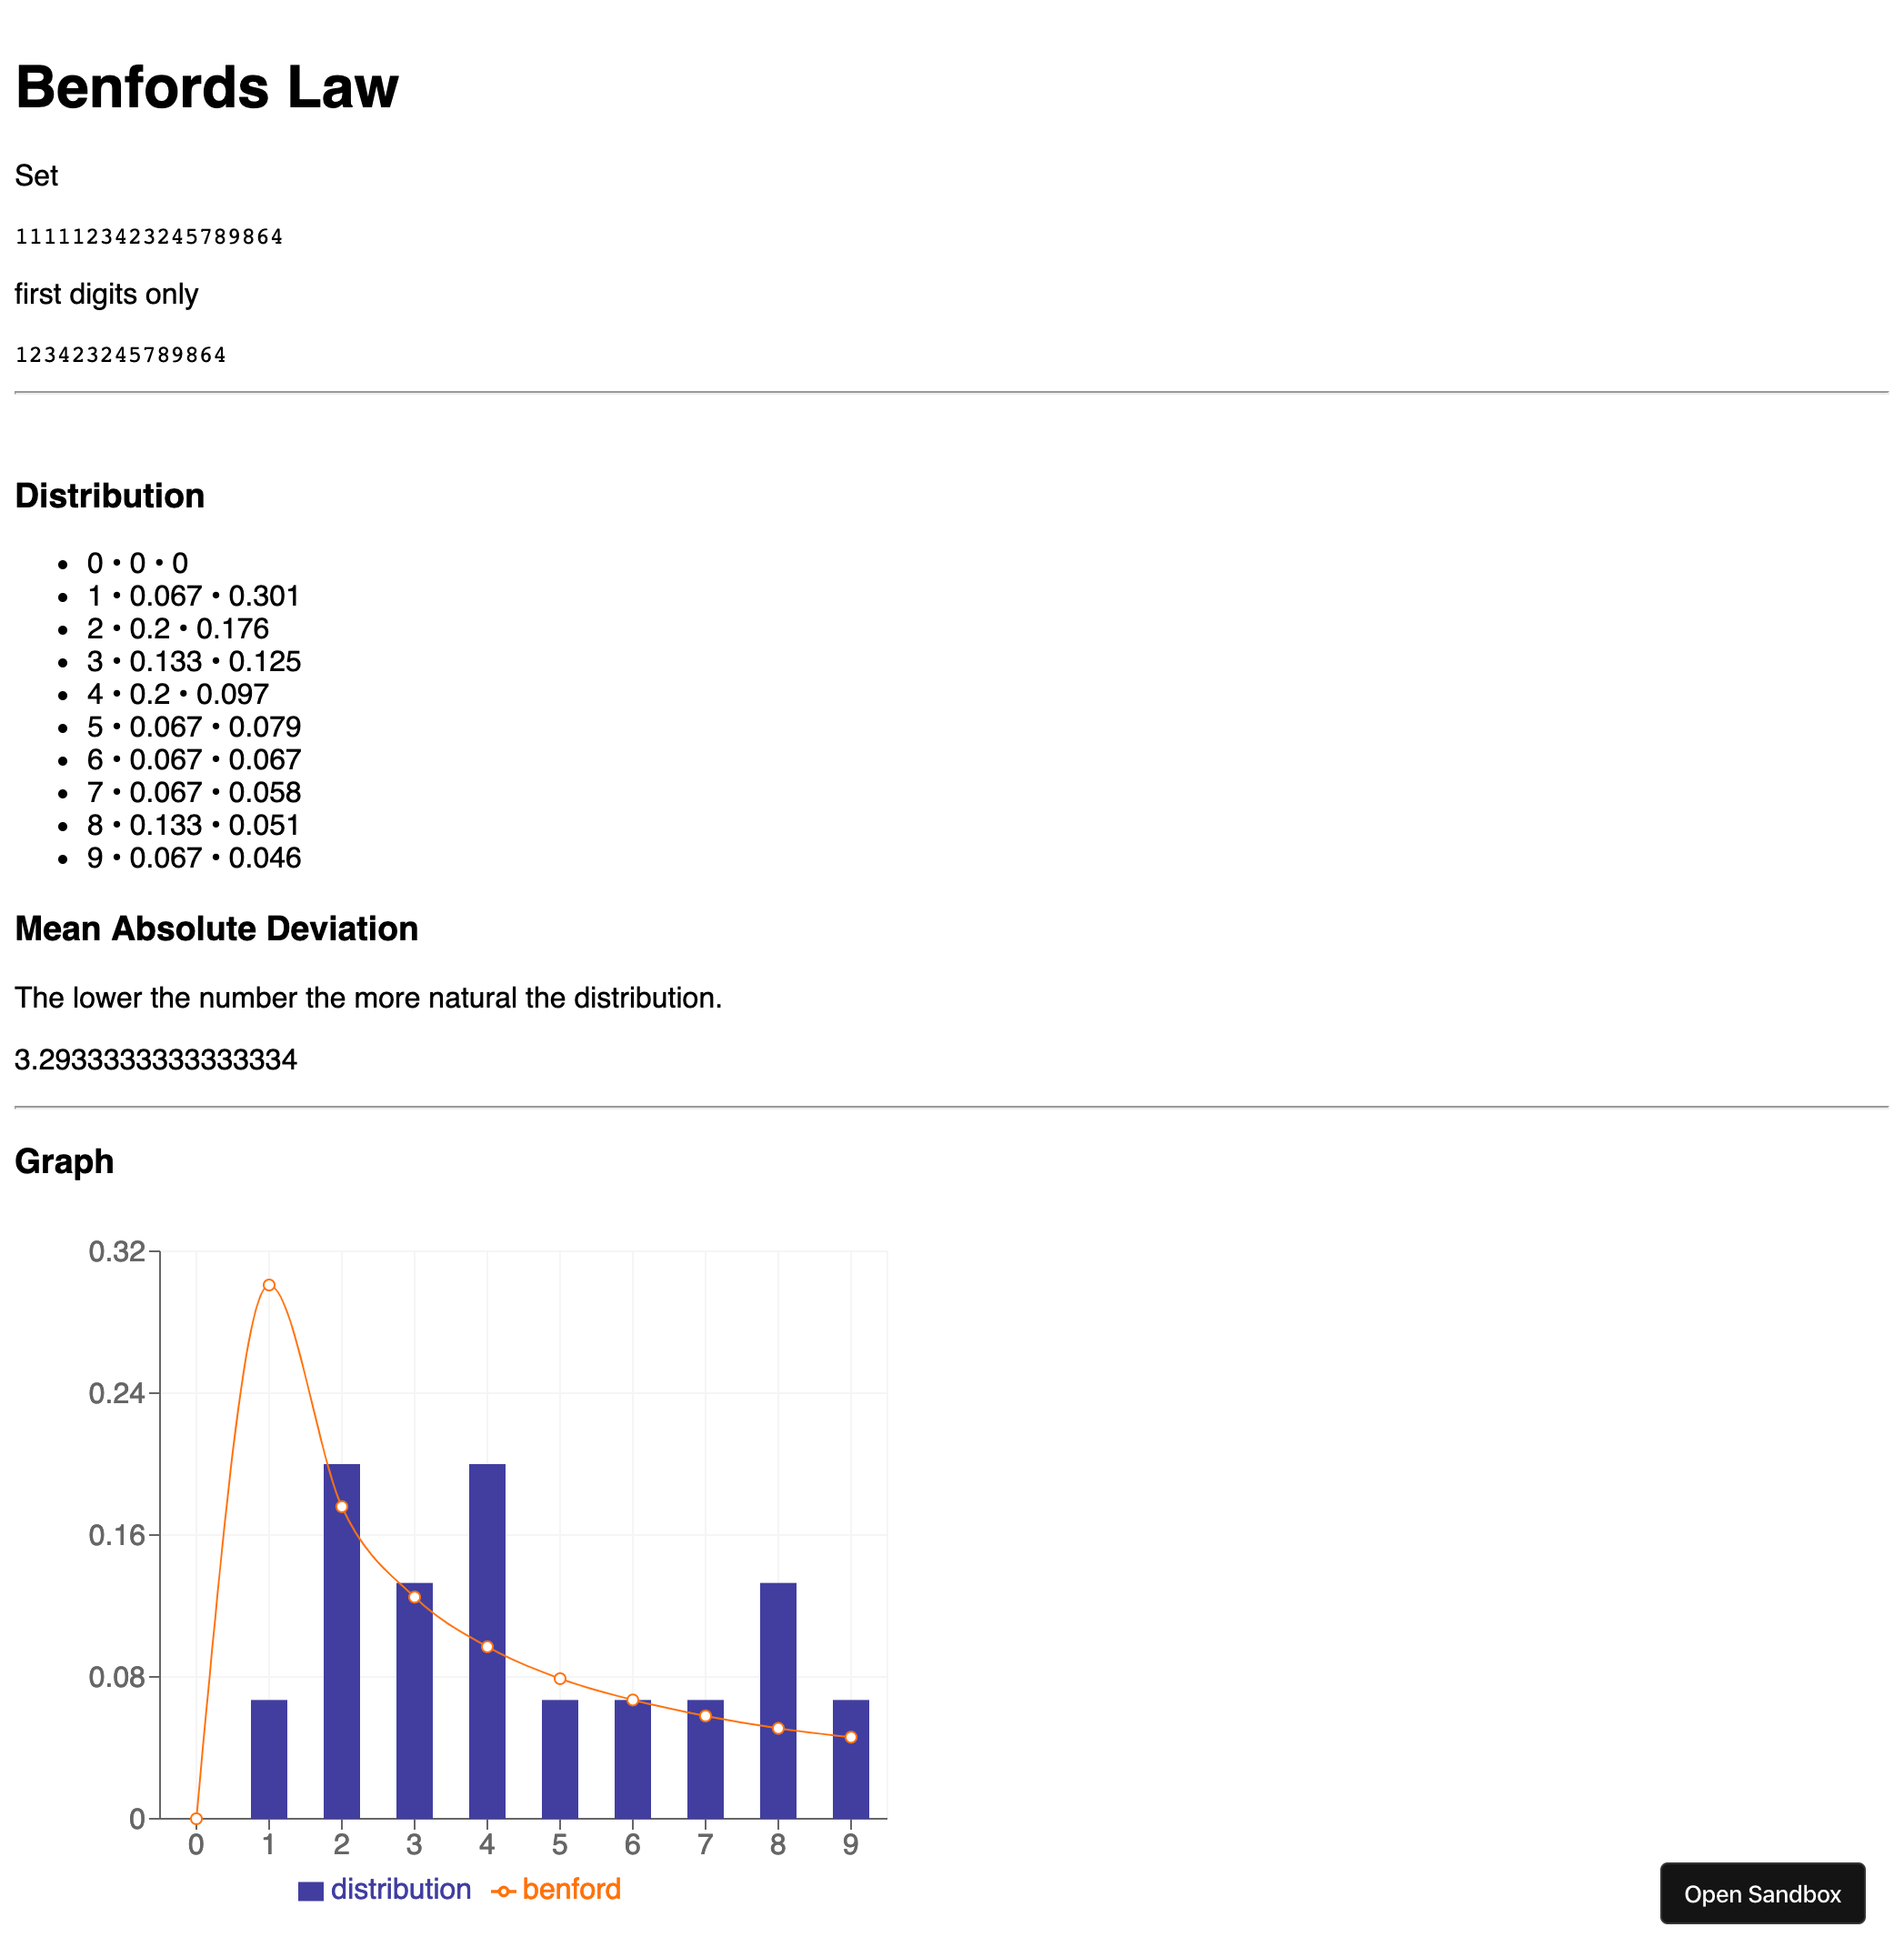
Task: Click the y-axis label 0.24
Action: [117, 1393]
